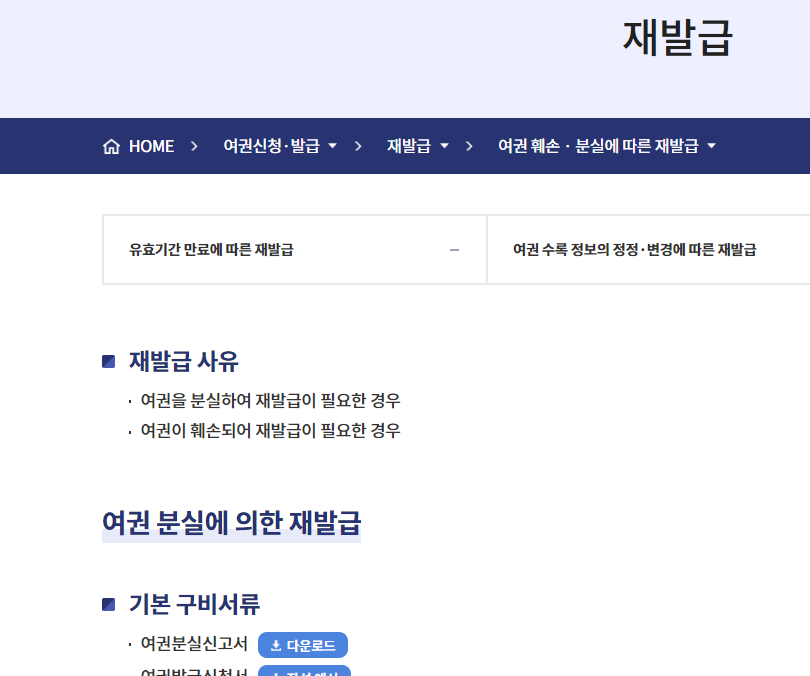Click the 여권 훼손·분실에 따른 재발급 breadcrumb item
This screenshot has width=810, height=676.
pos(597,145)
